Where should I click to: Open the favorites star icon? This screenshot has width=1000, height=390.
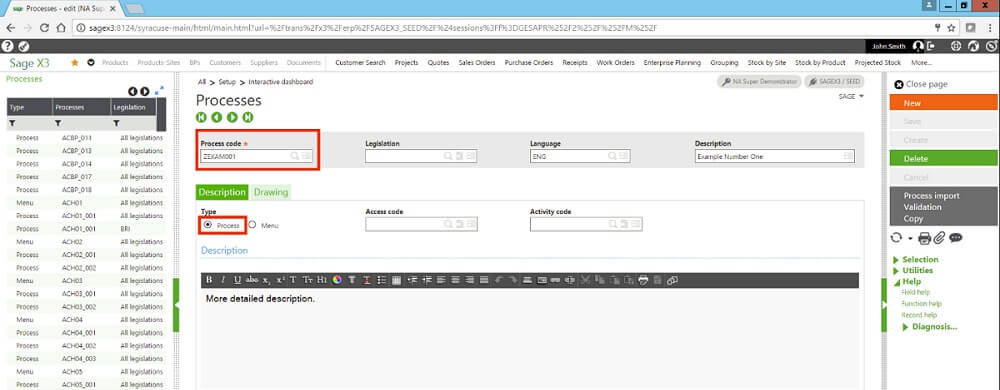coord(75,62)
